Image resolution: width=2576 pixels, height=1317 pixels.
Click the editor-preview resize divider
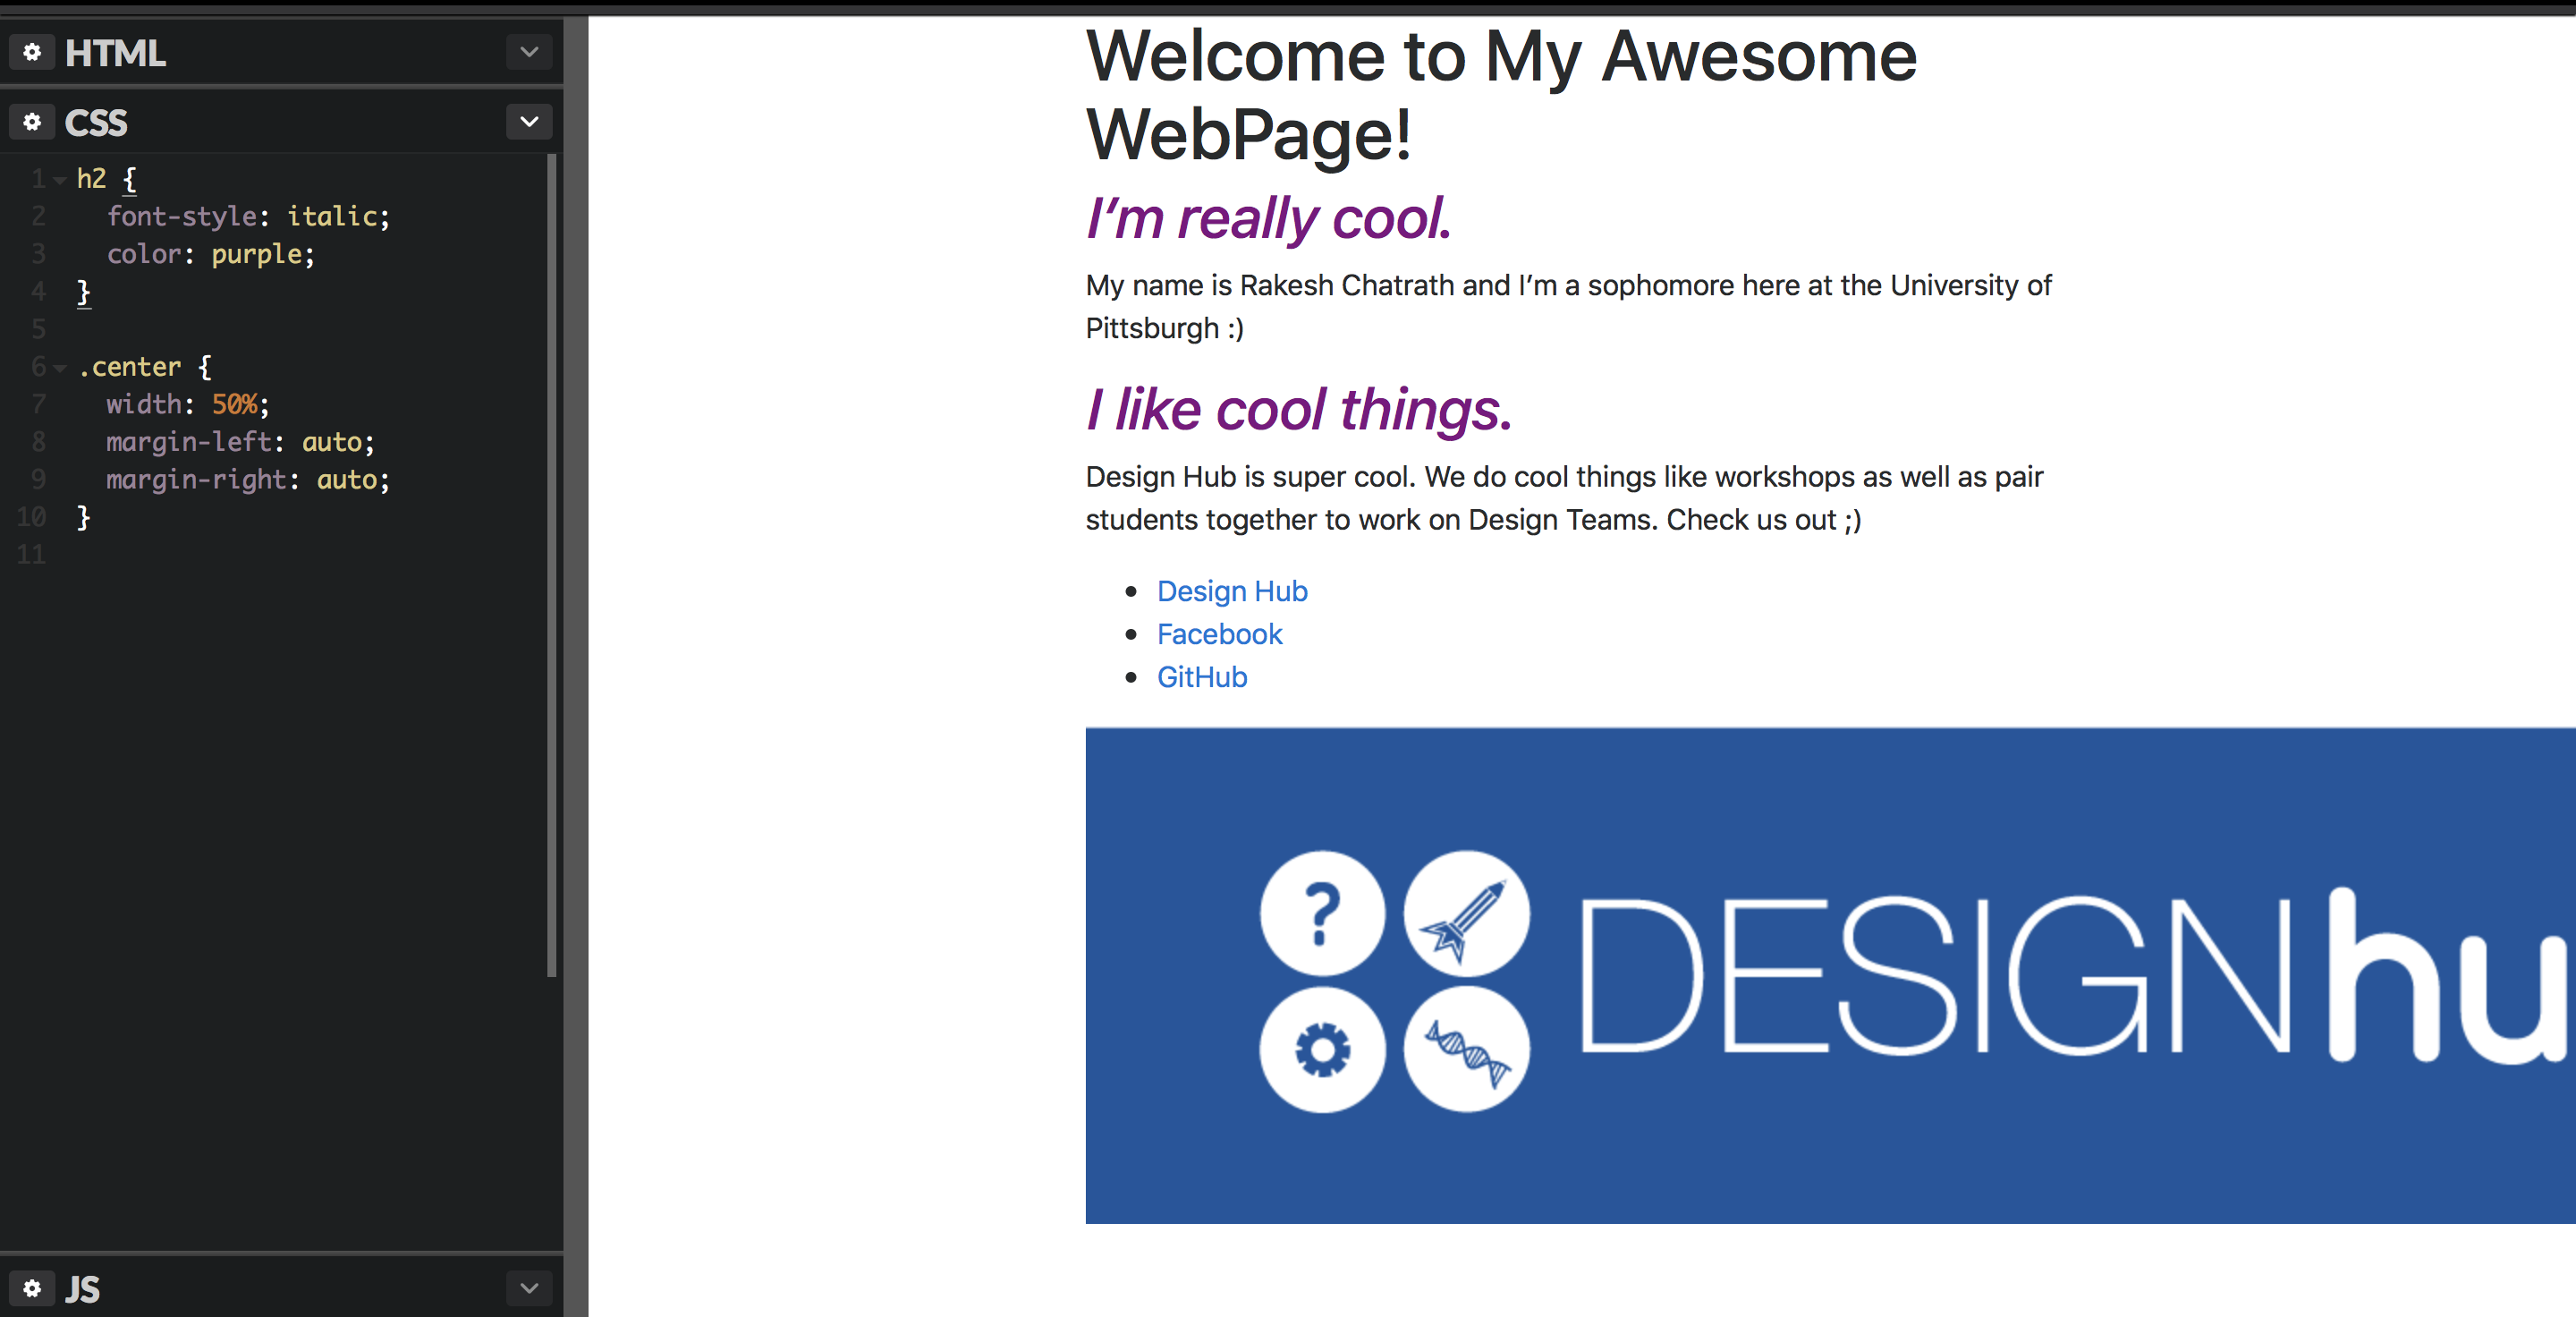(576, 666)
